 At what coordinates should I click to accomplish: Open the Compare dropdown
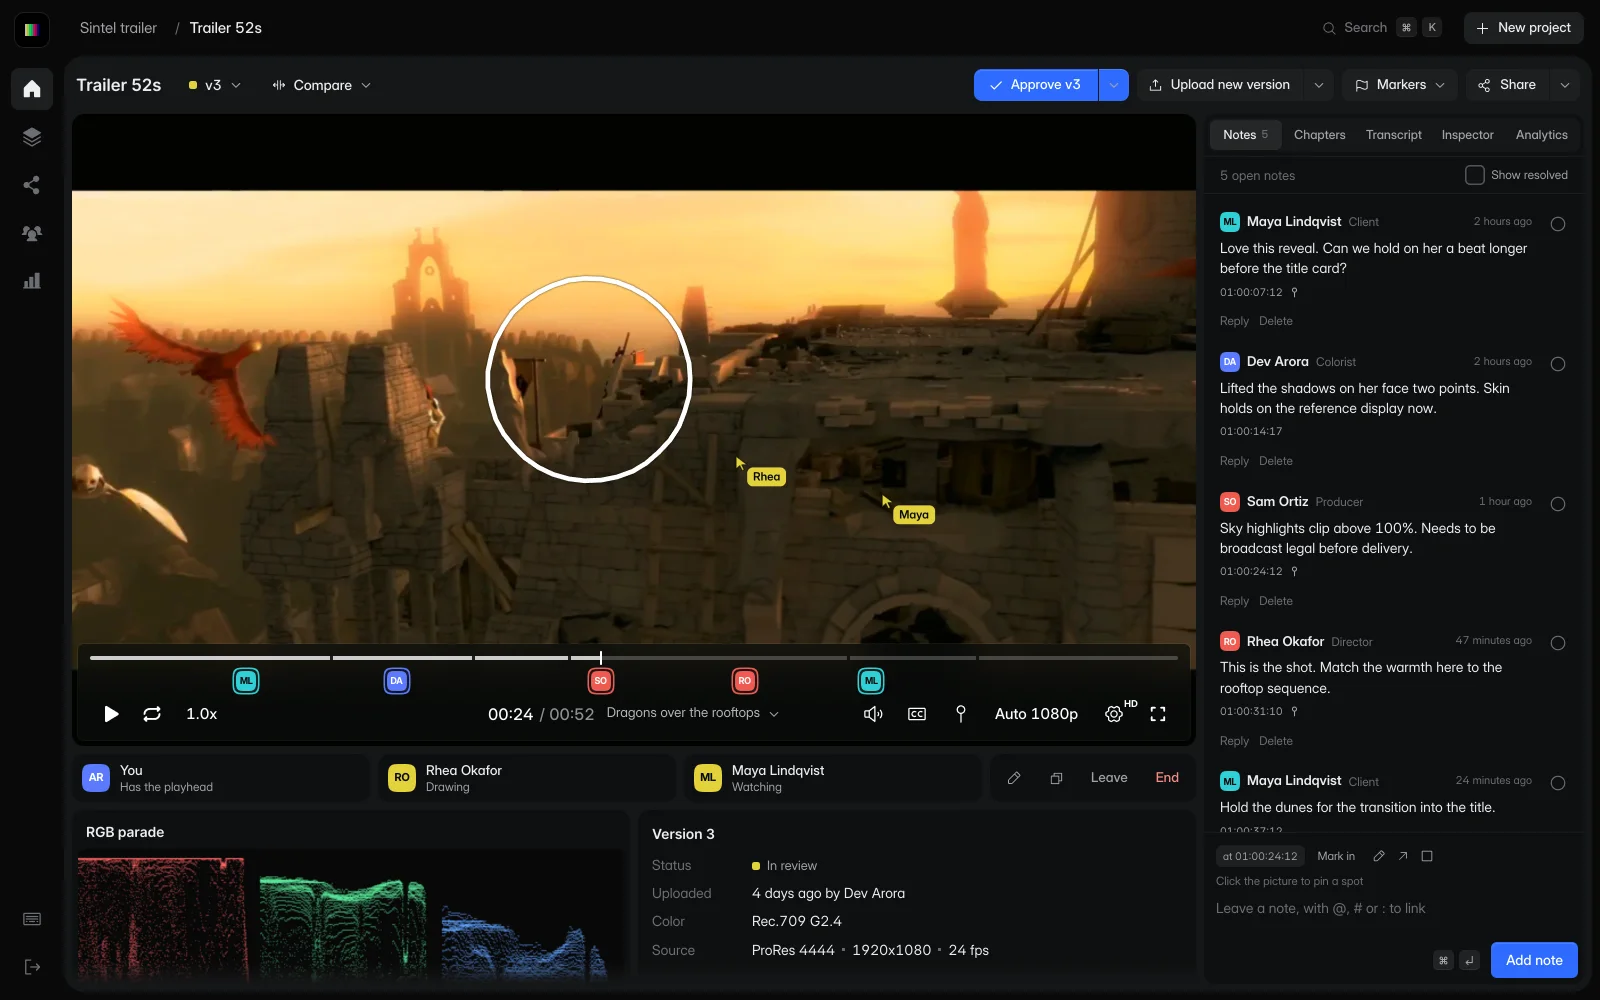pos(322,85)
